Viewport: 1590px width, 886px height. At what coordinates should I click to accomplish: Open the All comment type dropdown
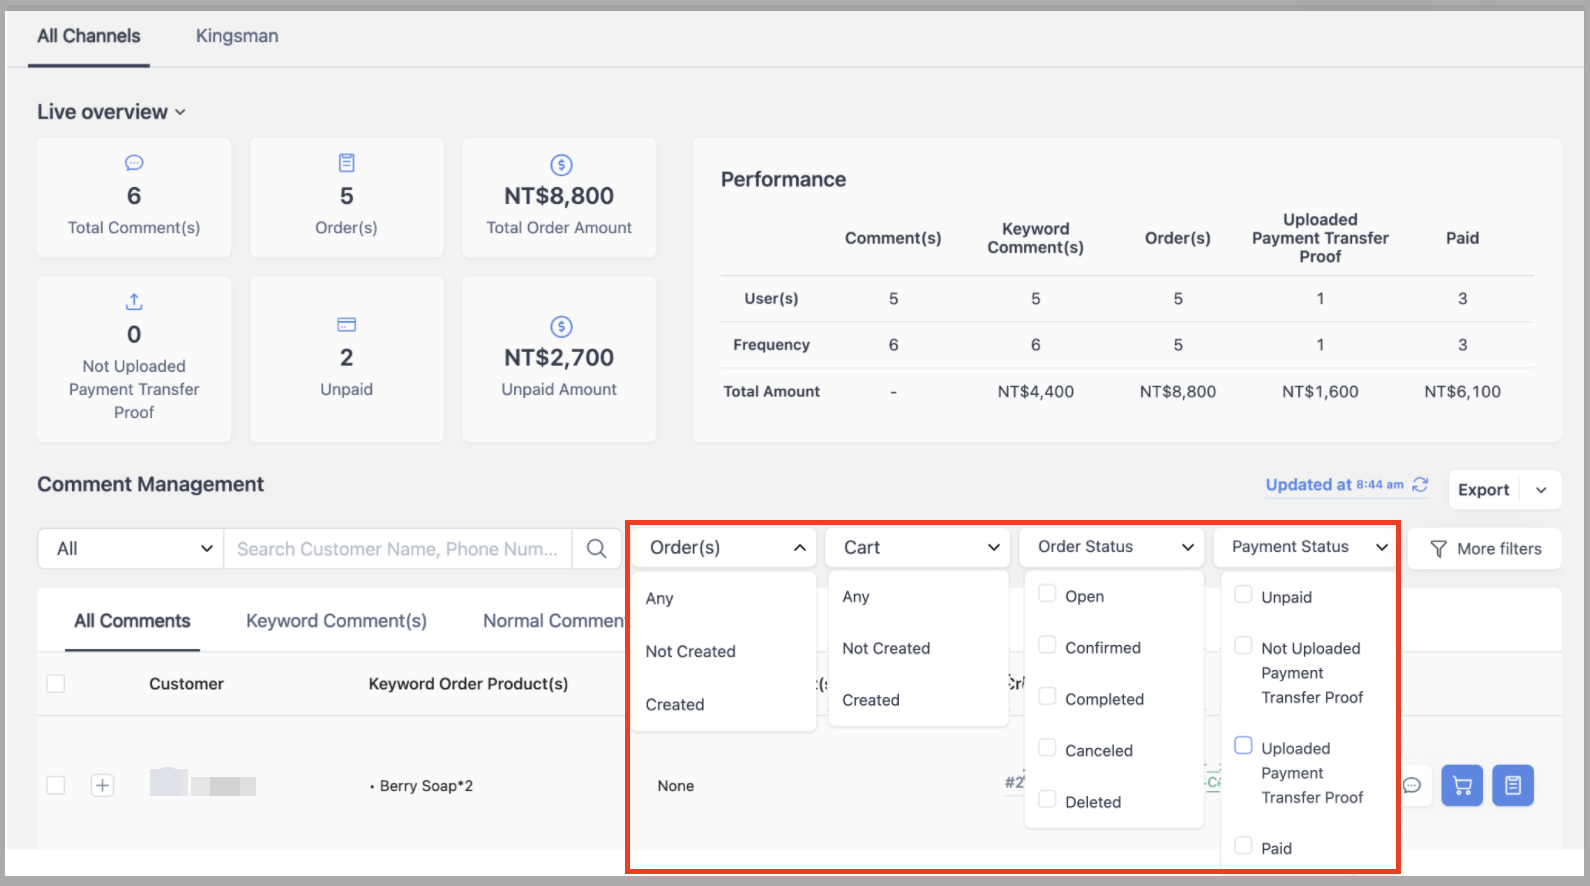(x=132, y=548)
